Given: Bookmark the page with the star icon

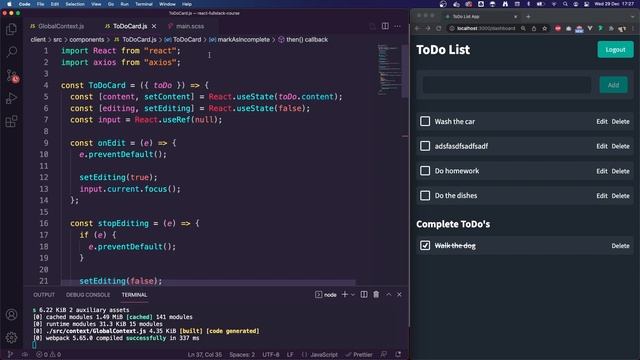Looking at the screenshot, I should coord(544,28).
